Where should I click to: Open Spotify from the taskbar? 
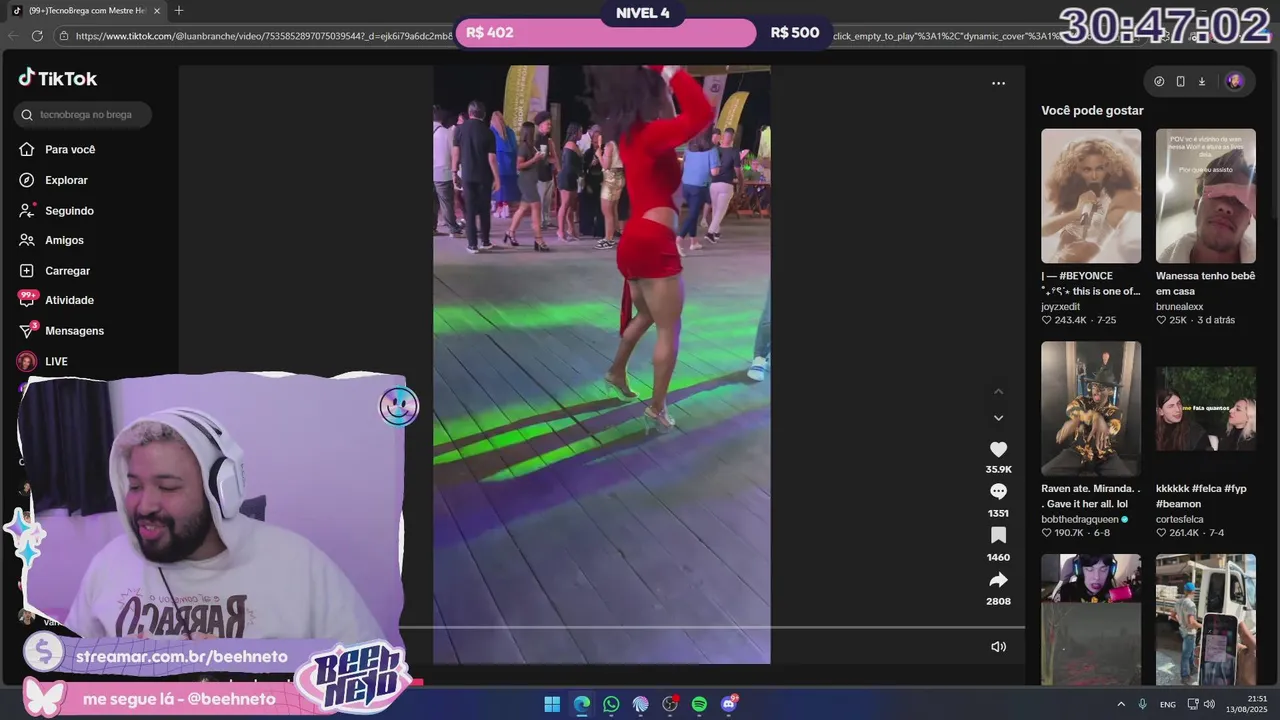click(x=699, y=704)
